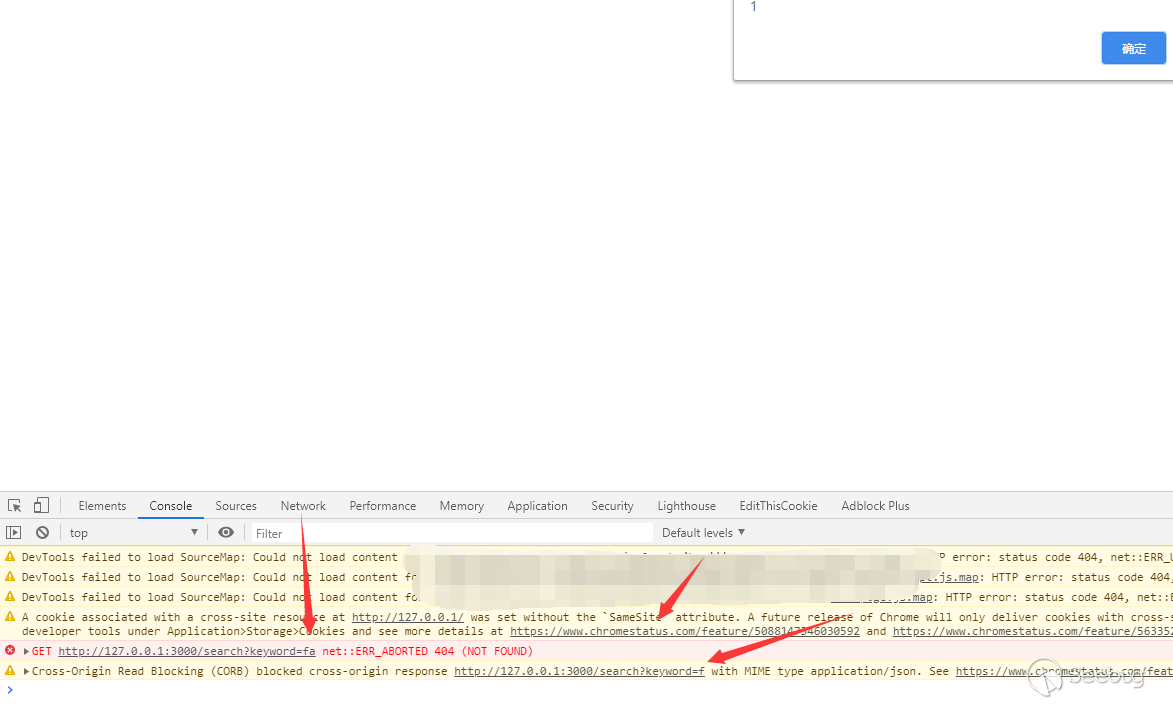Screen dimensions: 1173x704
Task: Expand the GET request error entry
Action: click(x=26, y=651)
